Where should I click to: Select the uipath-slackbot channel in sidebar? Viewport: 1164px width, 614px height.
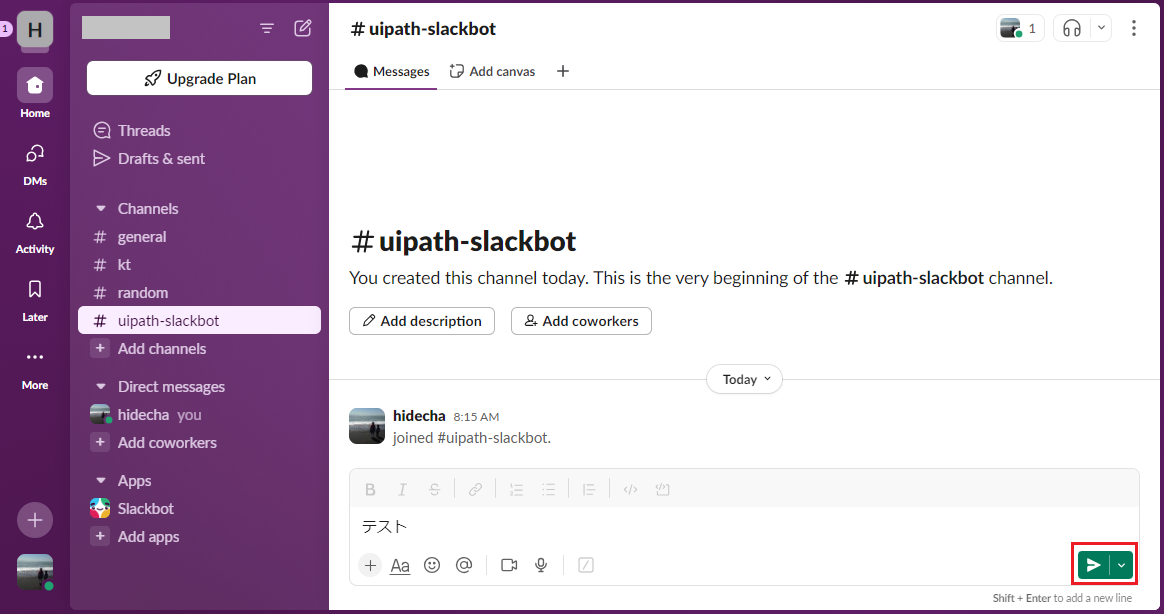[x=199, y=321]
